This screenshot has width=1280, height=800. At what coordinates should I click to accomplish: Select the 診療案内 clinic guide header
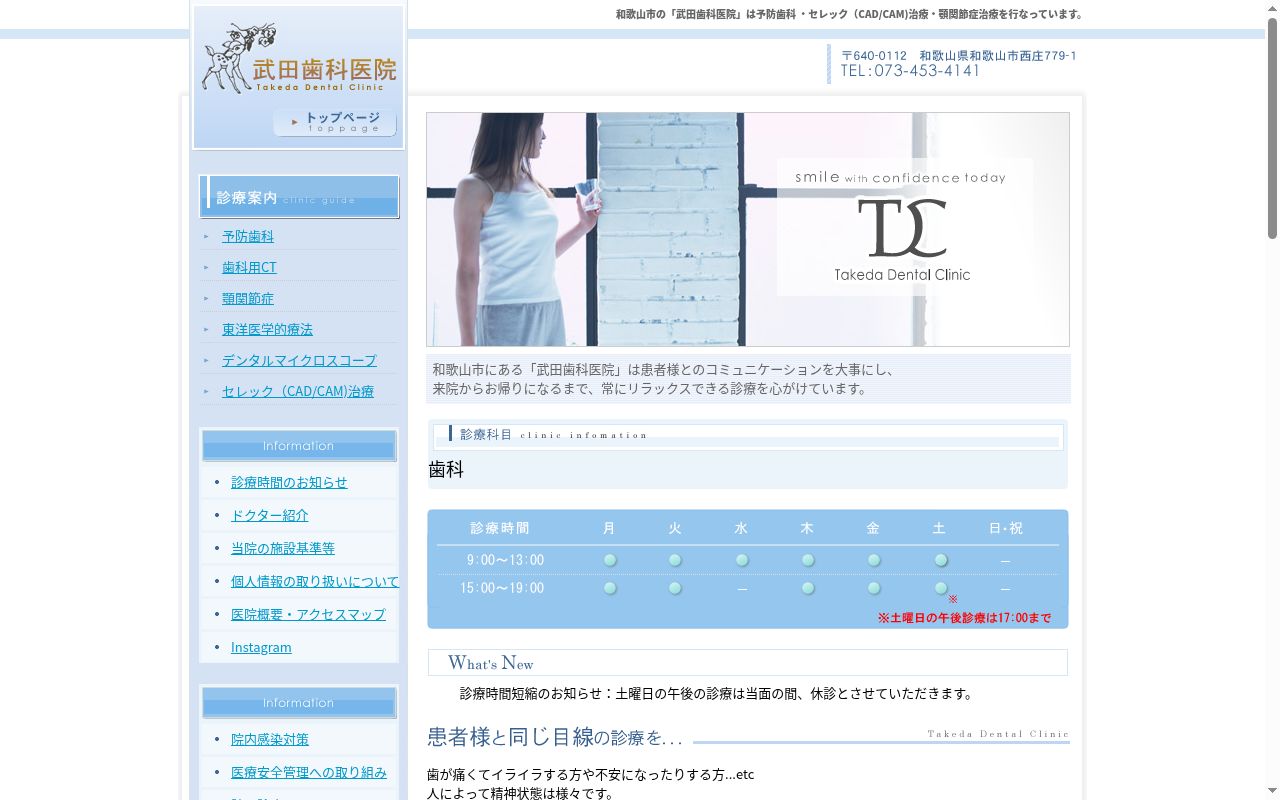(x=299, y=197)
